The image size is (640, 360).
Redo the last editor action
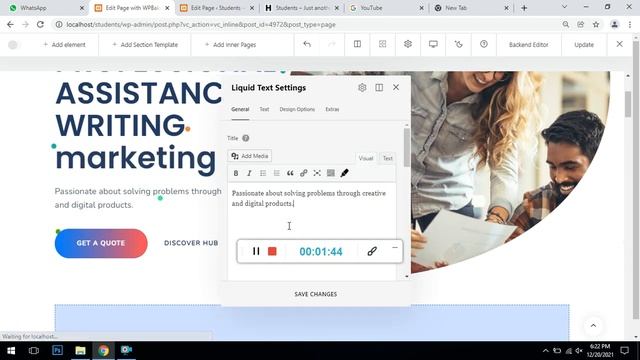click(x=332, y=44)
